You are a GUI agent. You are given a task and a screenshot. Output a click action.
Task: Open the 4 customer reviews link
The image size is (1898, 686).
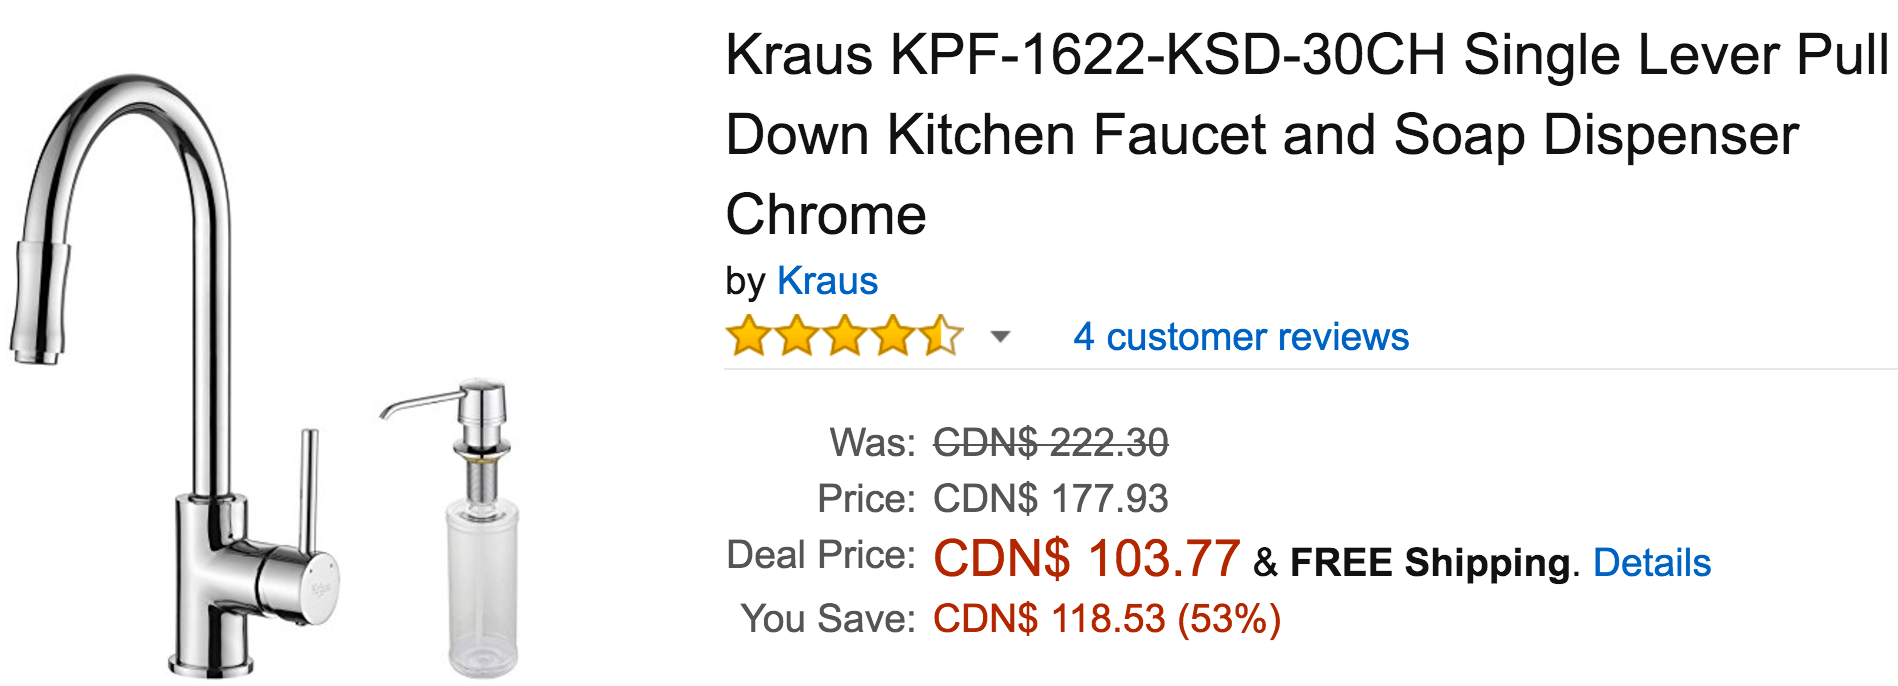(x=1241, y=337)
